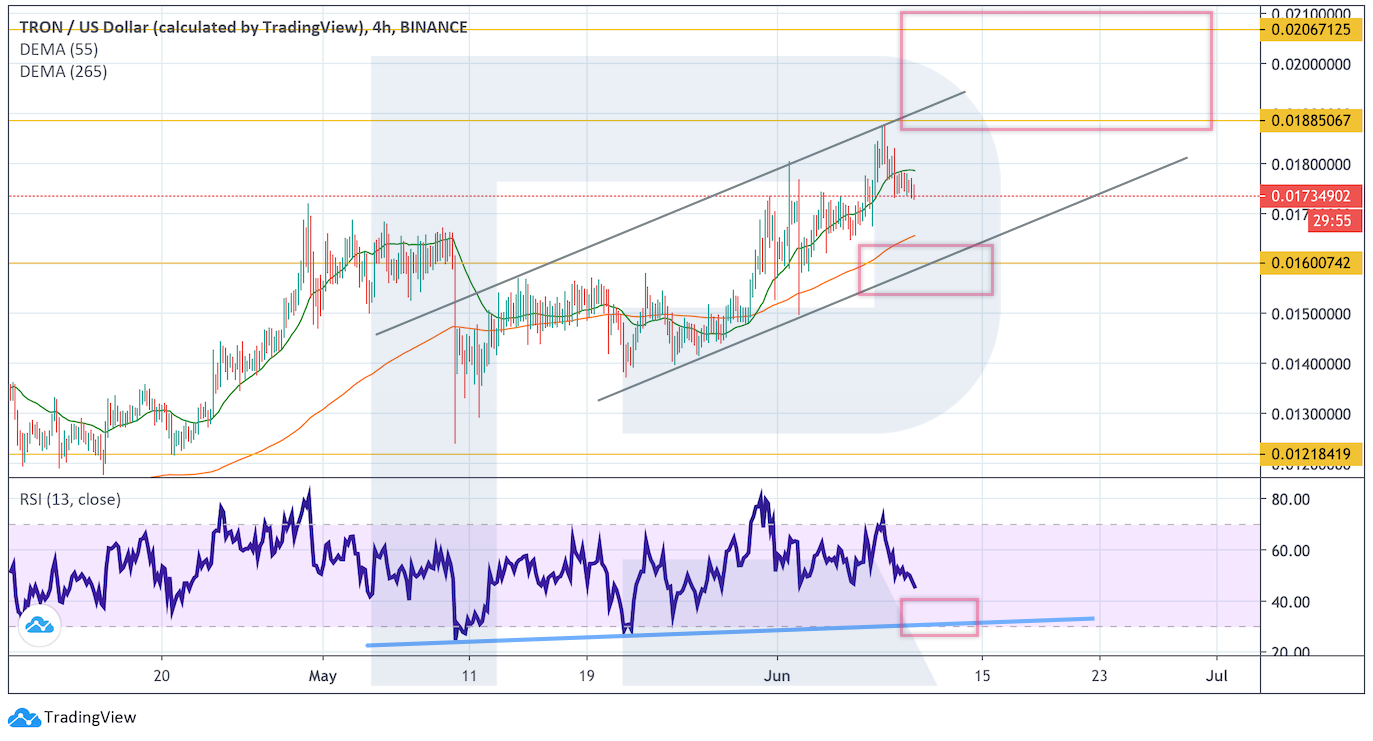This screenshot has width=1373, height=741.
Task: Click the 0.02067125 price level label
Action: [x=1314, y=30]
